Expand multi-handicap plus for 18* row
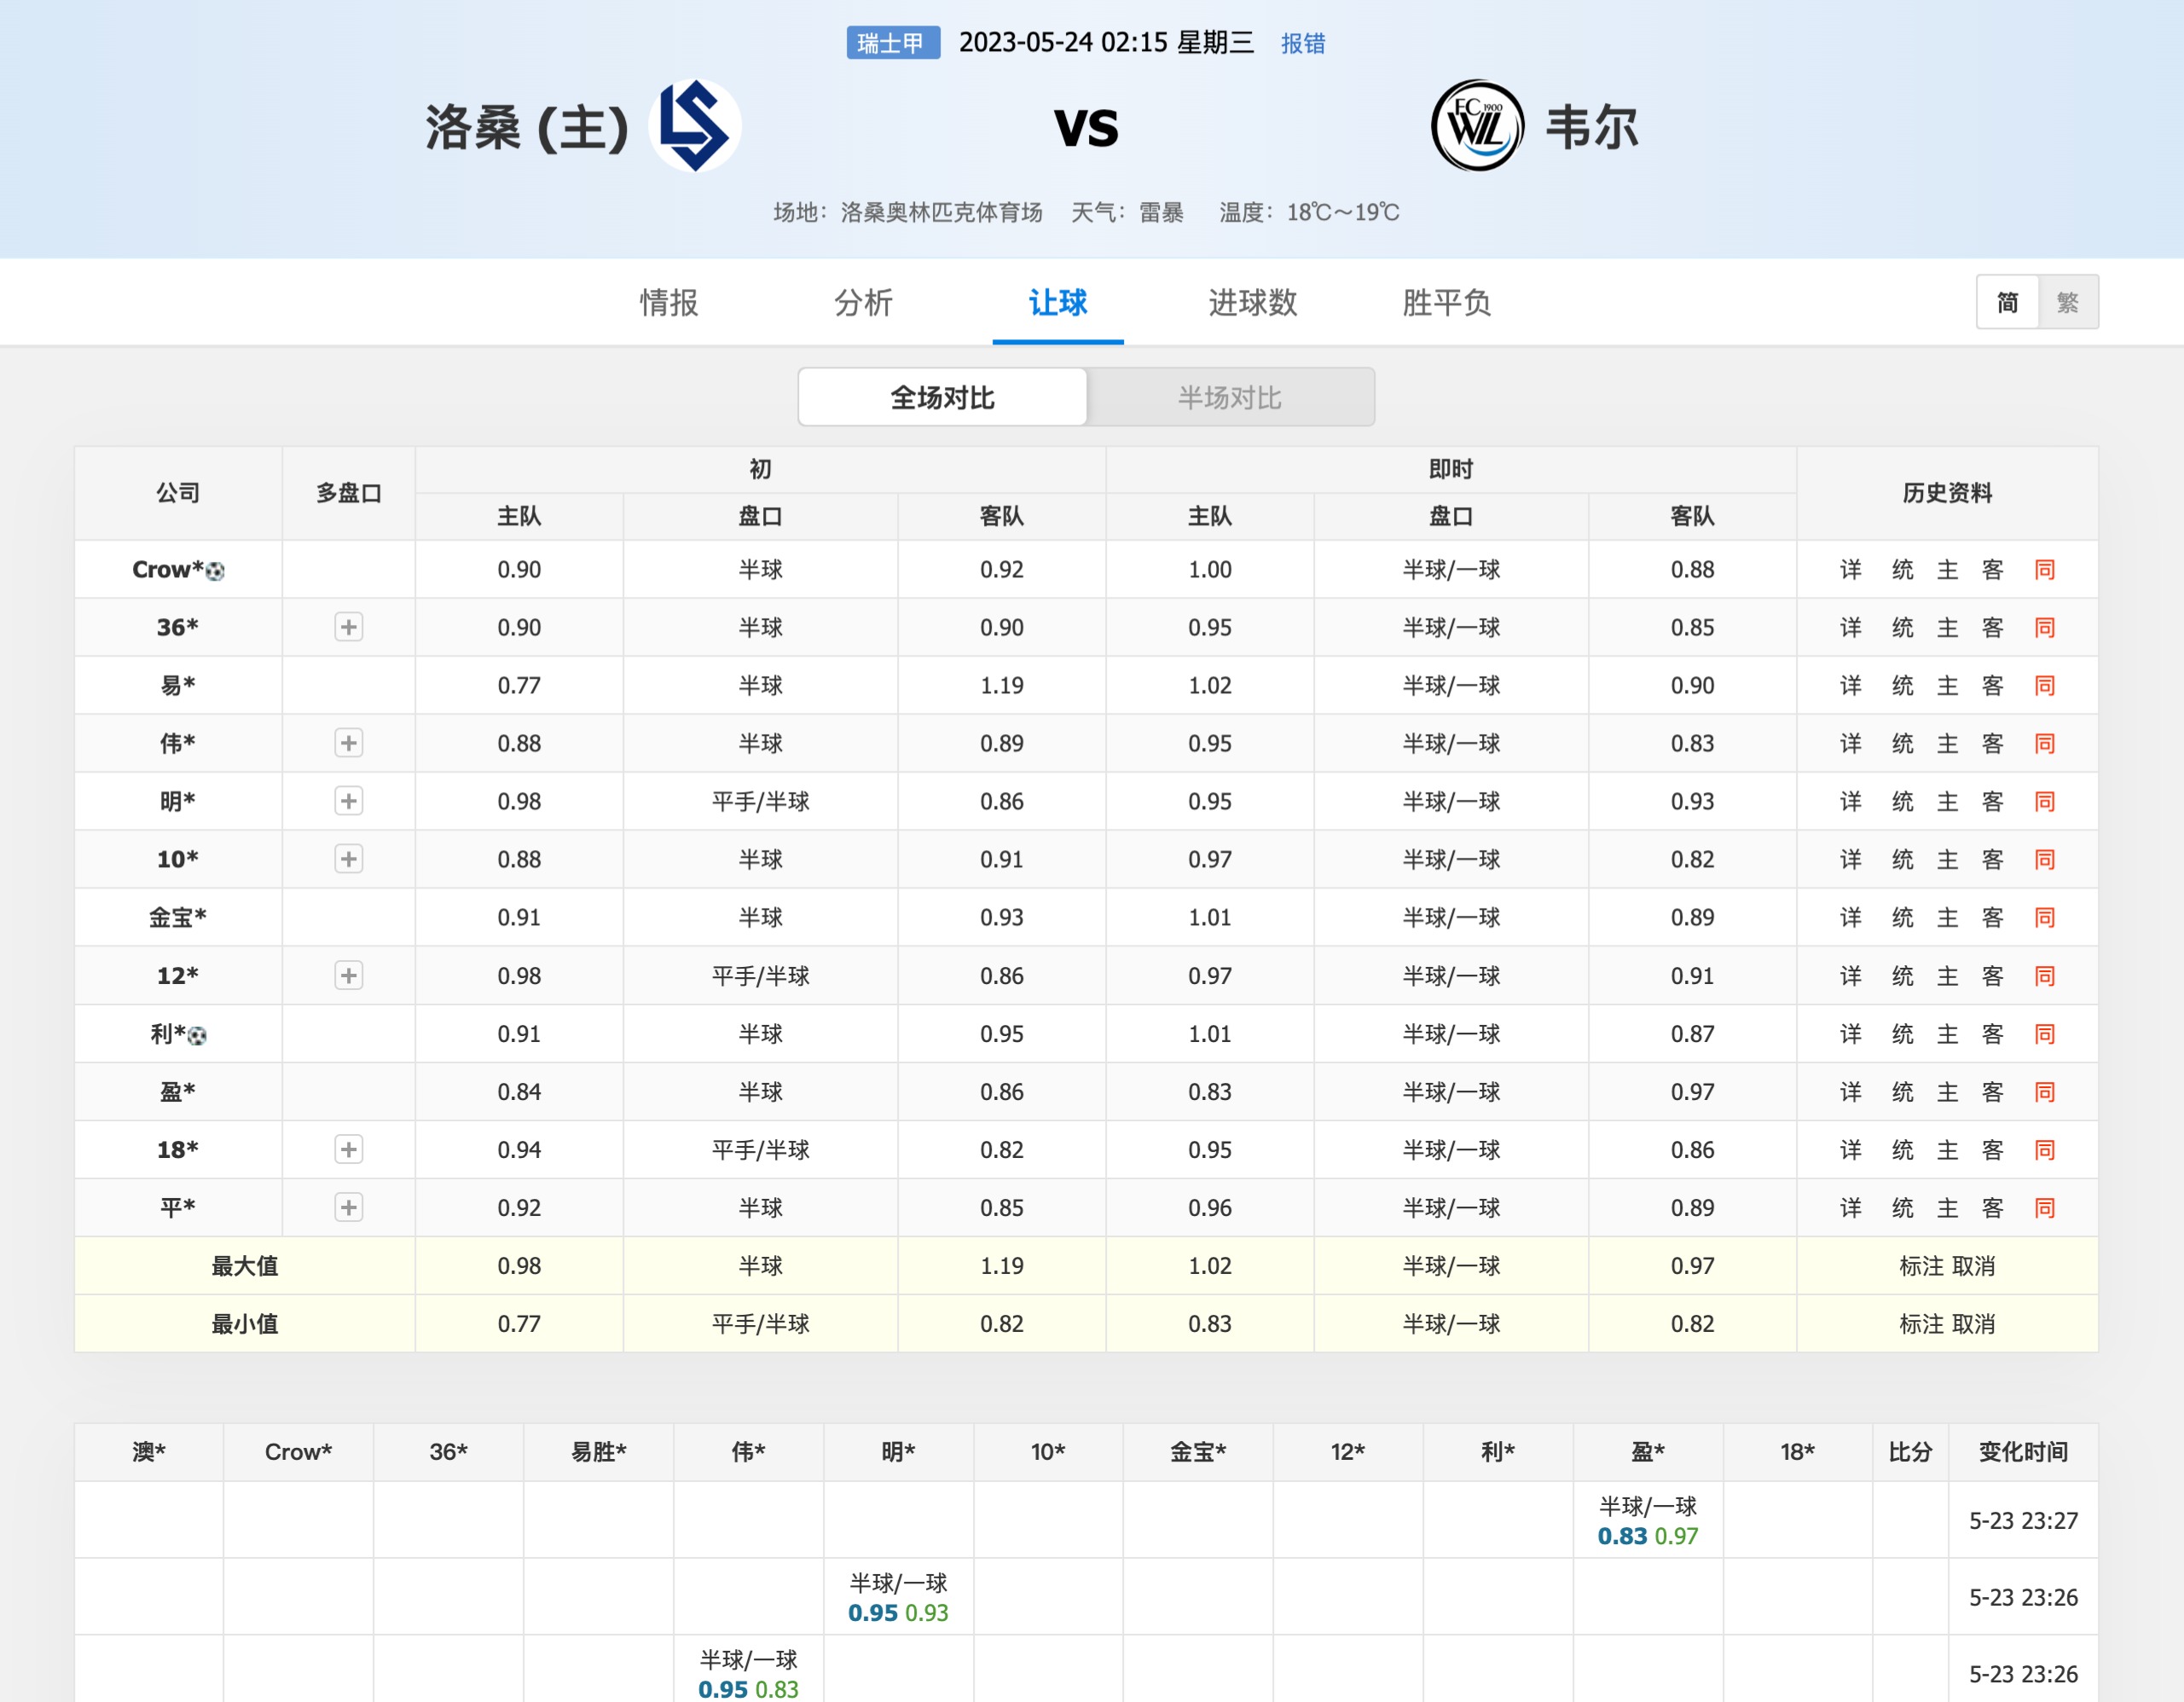The height and width of the screenshot is (1702, 2184). 348,1149
